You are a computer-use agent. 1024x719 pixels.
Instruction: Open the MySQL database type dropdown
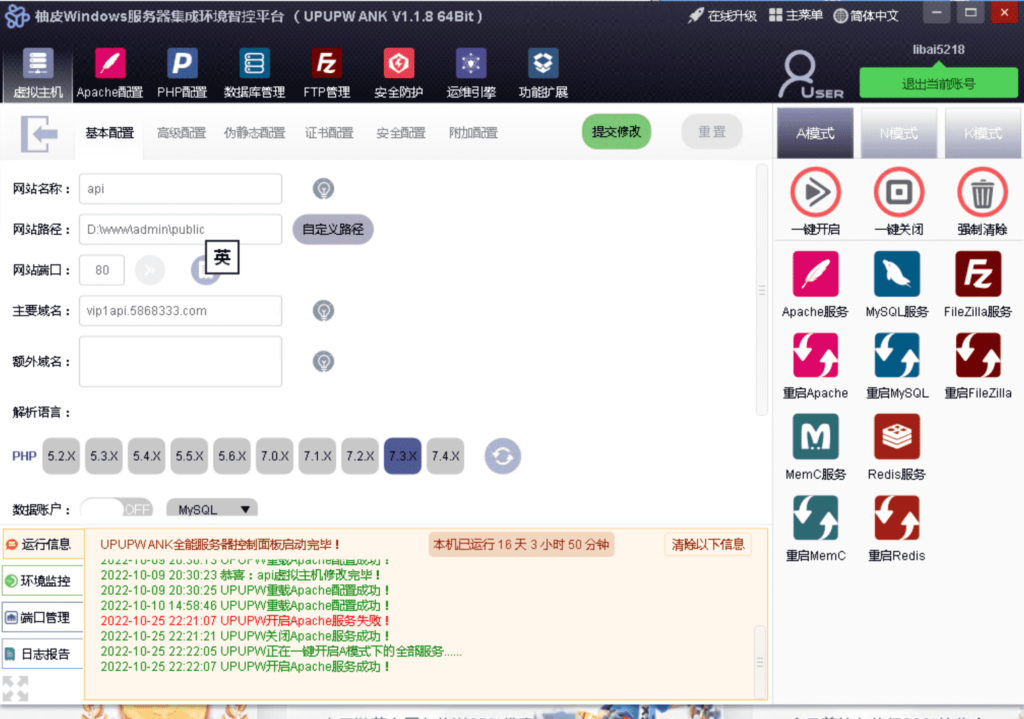pyautogui.click(x=211, y=508)
